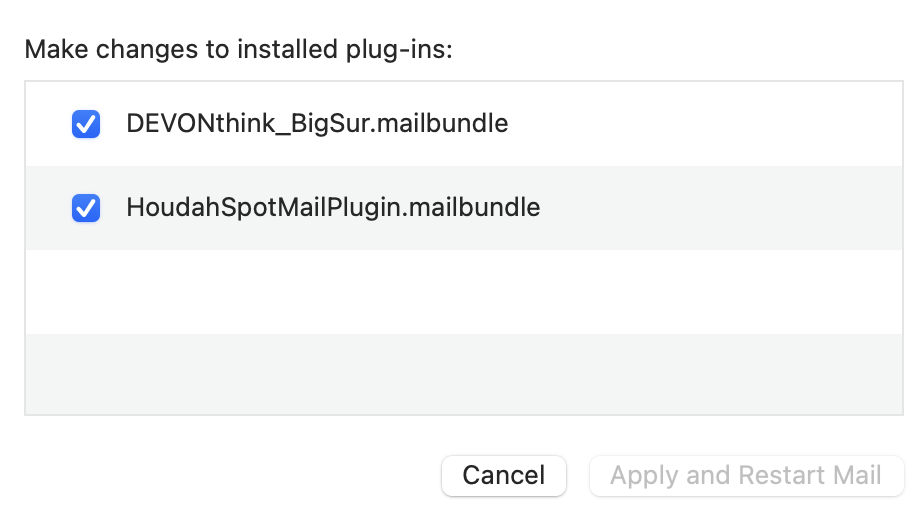924x528 pixels.
Task: Highlight the first plug-in row's blank right side
Action: pyautogui.click(x=720, y=124)
